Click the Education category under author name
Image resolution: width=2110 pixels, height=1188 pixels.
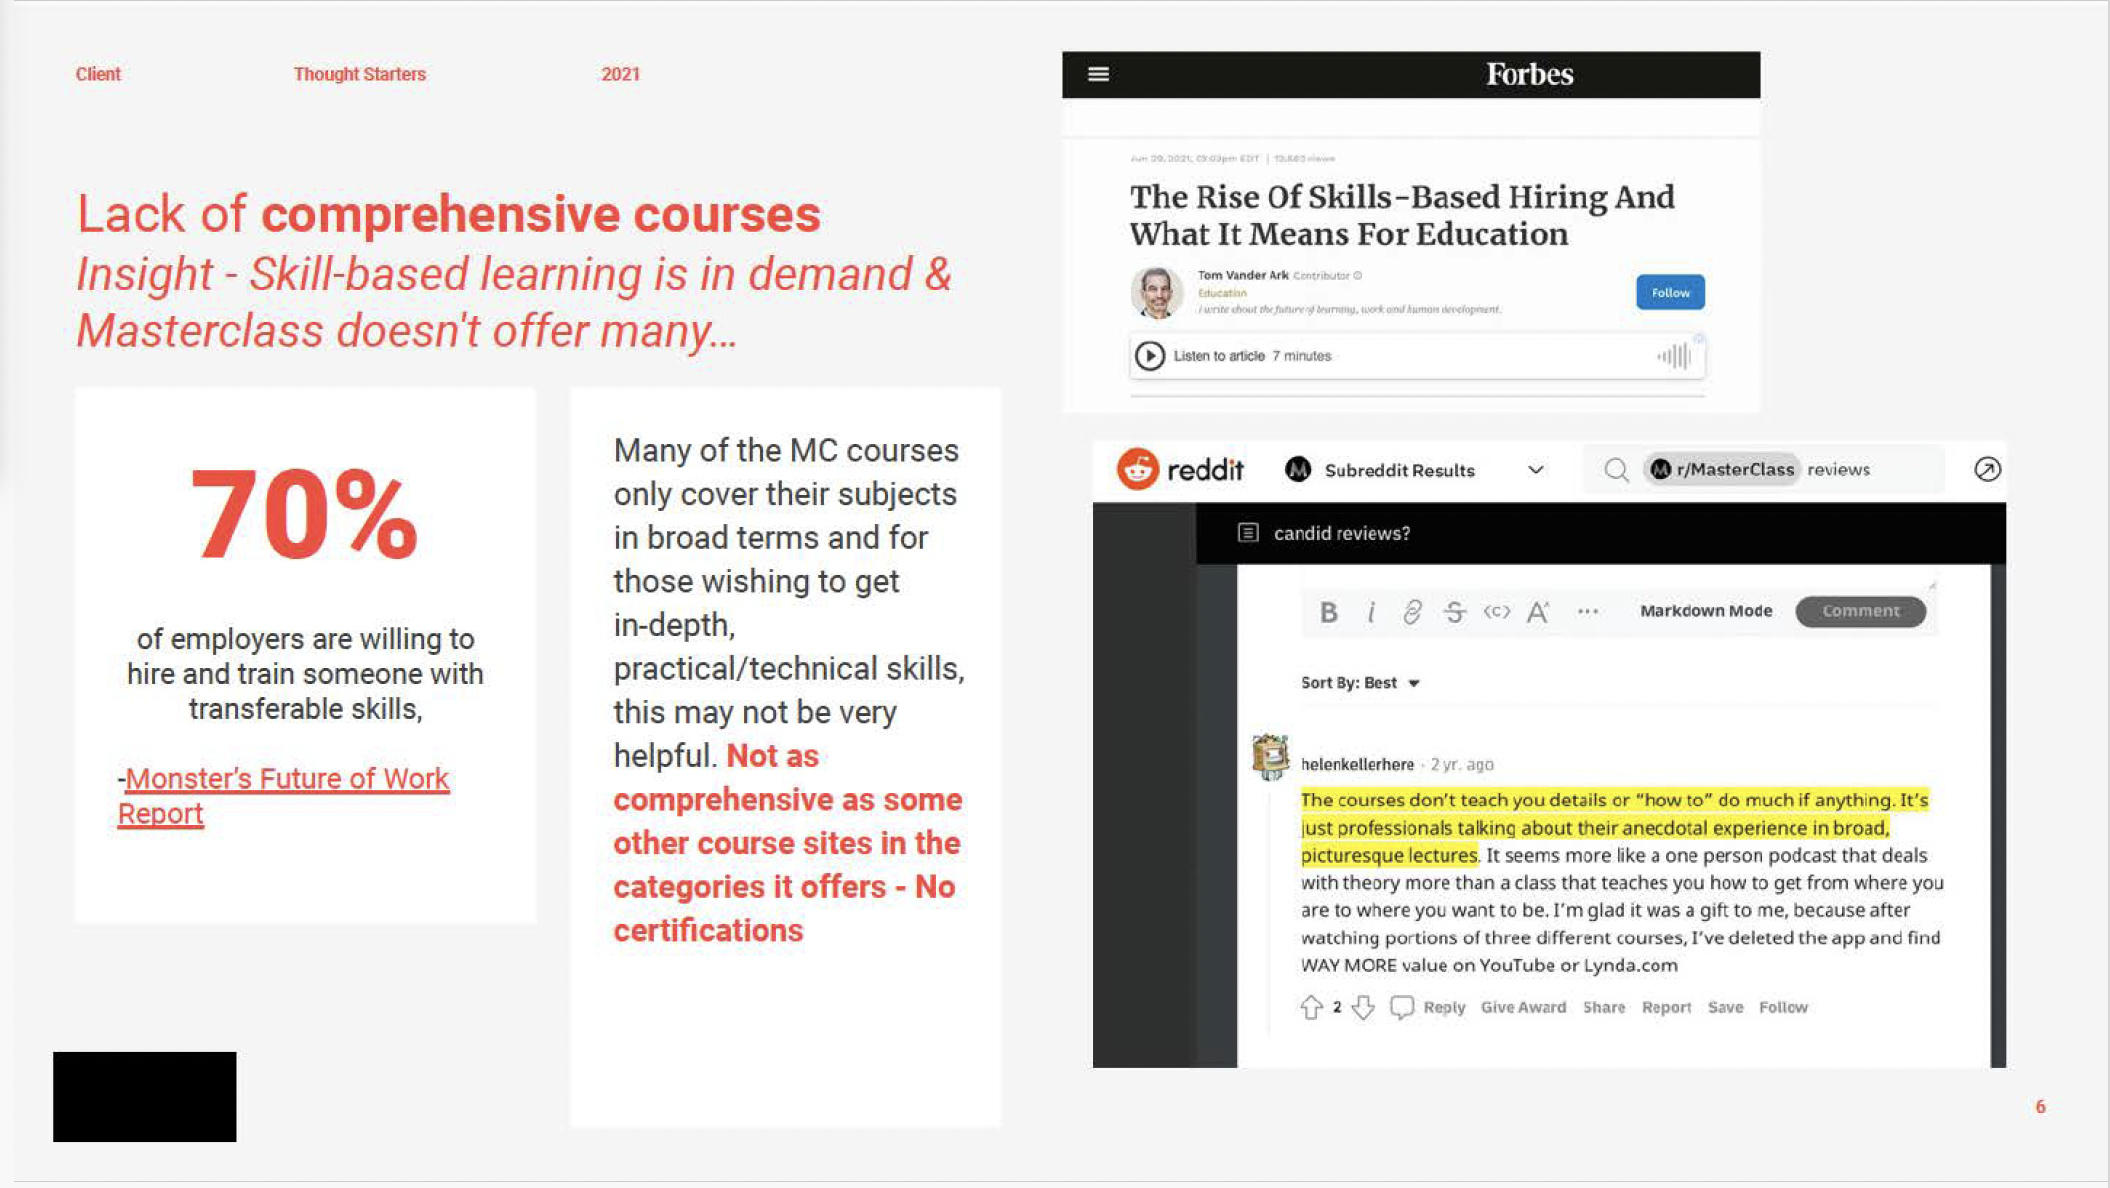tap(1222, 293)
